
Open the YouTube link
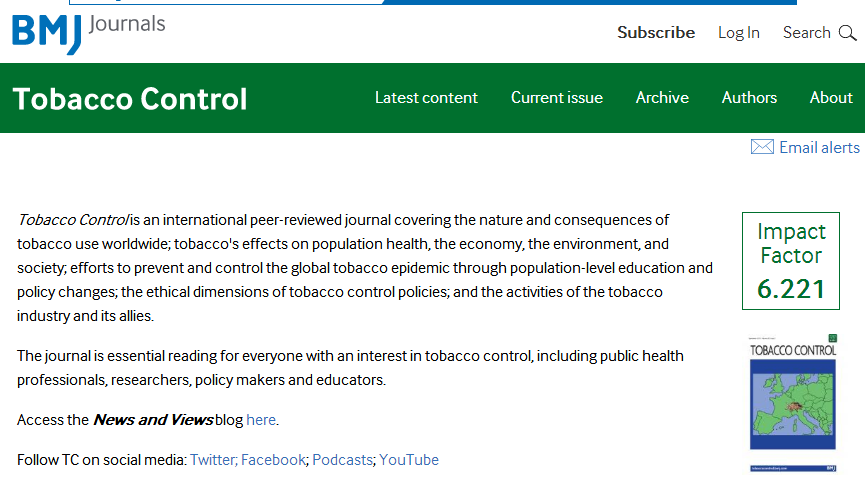[x=409, y=460]
